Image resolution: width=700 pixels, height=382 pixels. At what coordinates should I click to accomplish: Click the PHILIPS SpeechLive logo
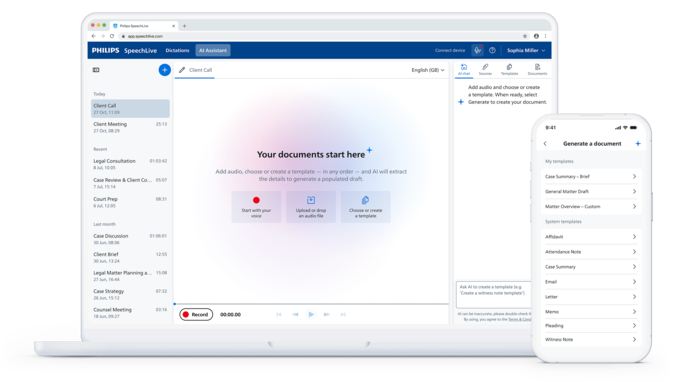[x=124, y=50]
